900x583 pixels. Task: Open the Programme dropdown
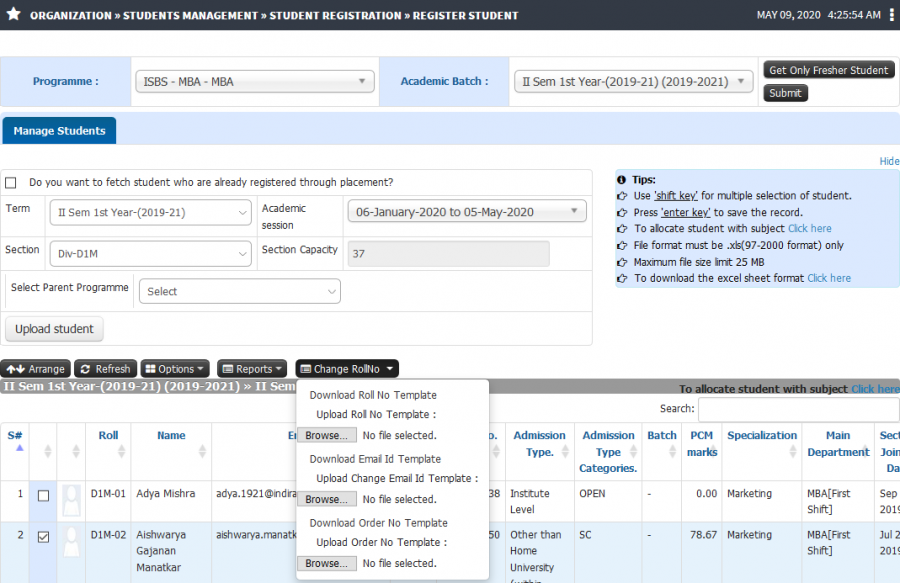[255, 81]
